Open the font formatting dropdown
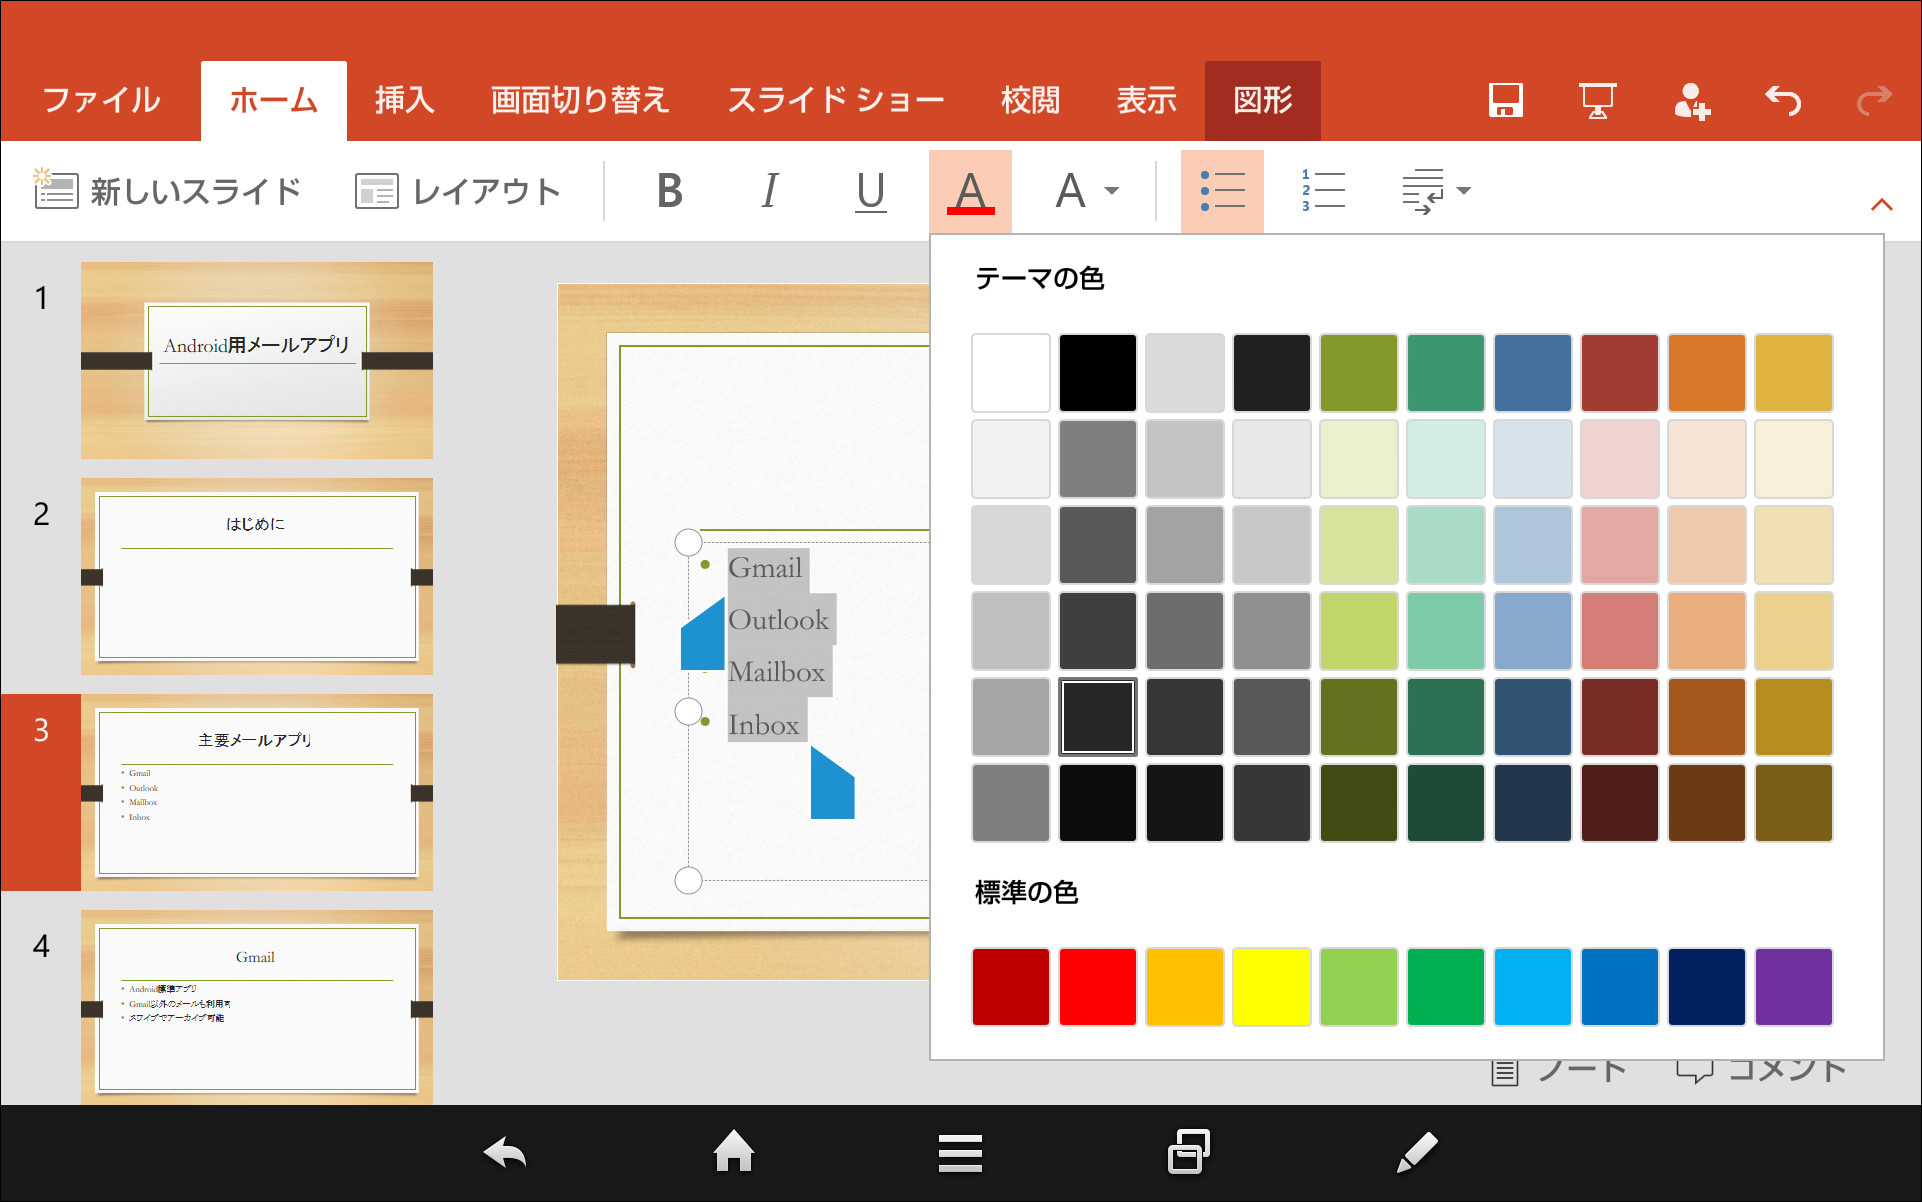1922x1202 pixels. (1084, 191)
